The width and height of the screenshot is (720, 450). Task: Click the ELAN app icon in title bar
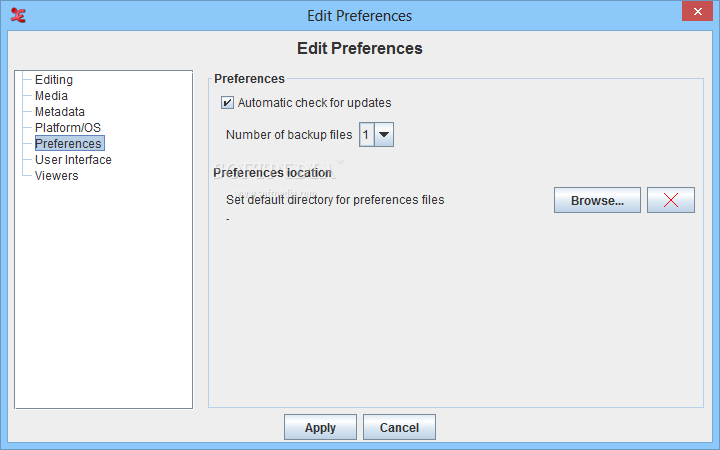pos(18,15)
